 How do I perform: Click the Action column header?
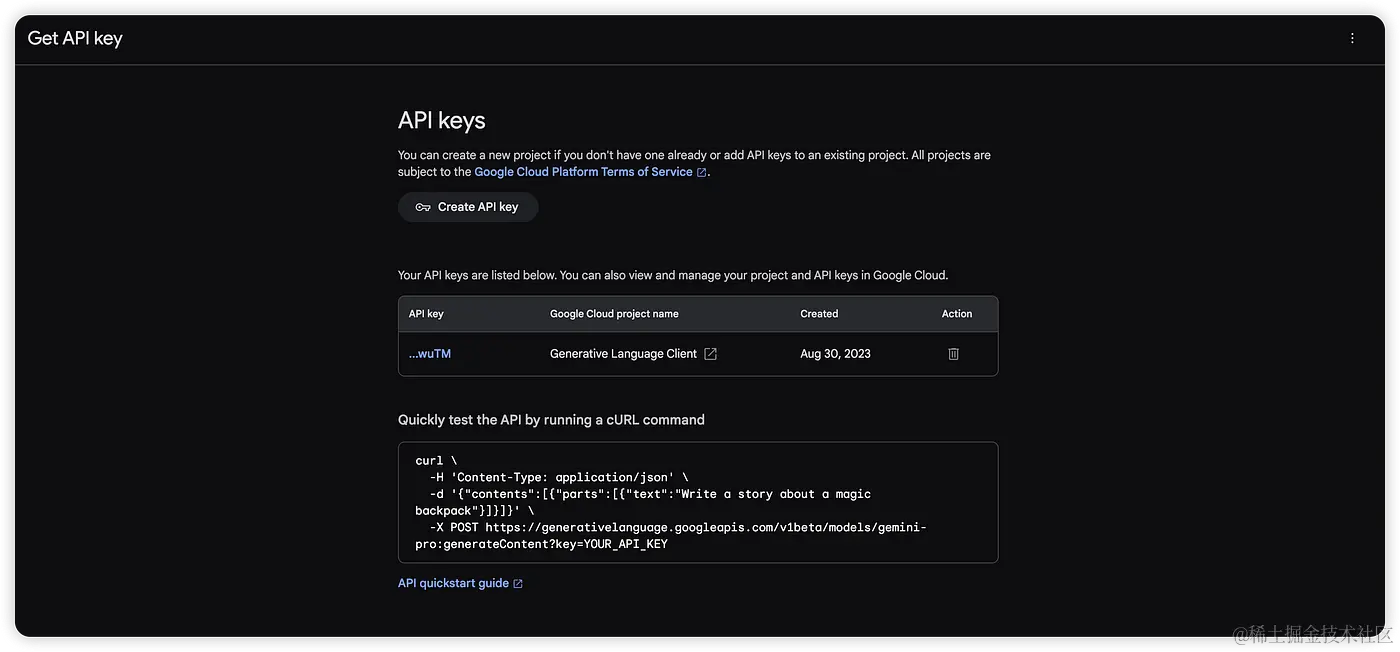click(957, 314)
